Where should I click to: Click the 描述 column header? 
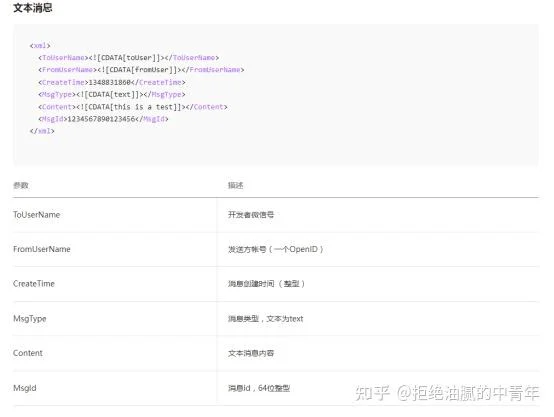236,185
